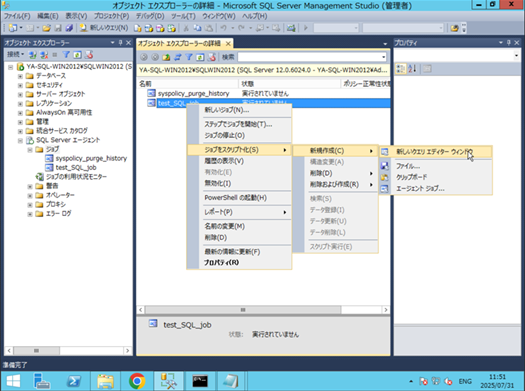Click the 名前 column header
The image size is (525, 391).
click(x=188, y=84)
